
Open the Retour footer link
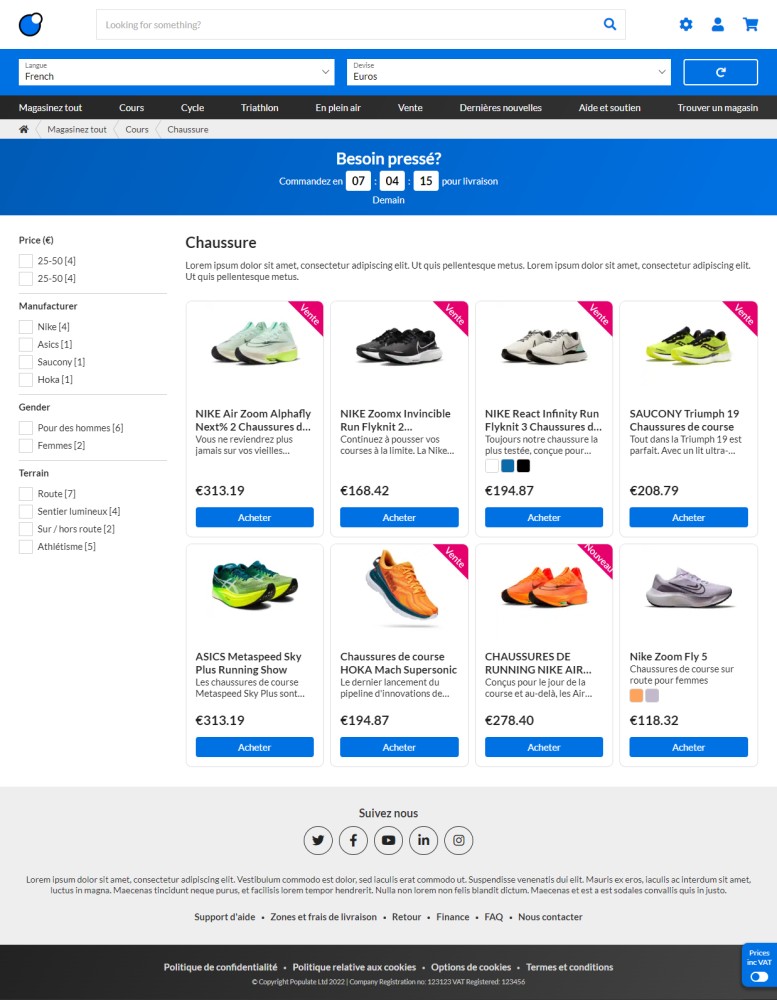click(406, 916)
